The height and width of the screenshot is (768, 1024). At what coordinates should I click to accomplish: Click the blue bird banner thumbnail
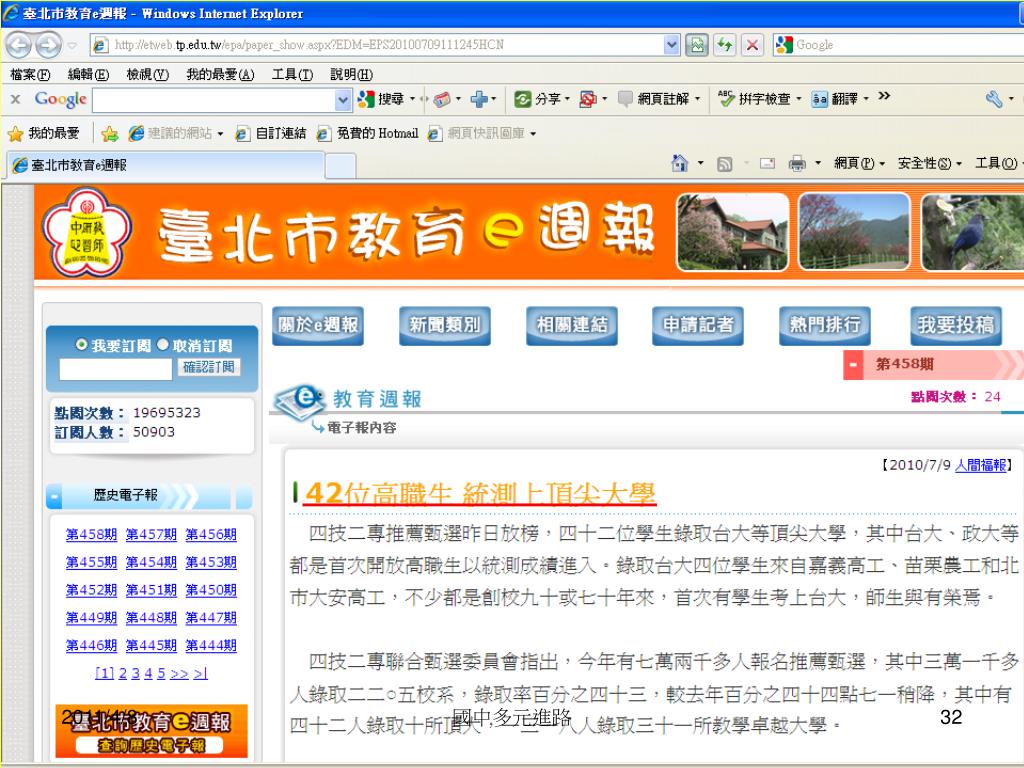point(972,232)
